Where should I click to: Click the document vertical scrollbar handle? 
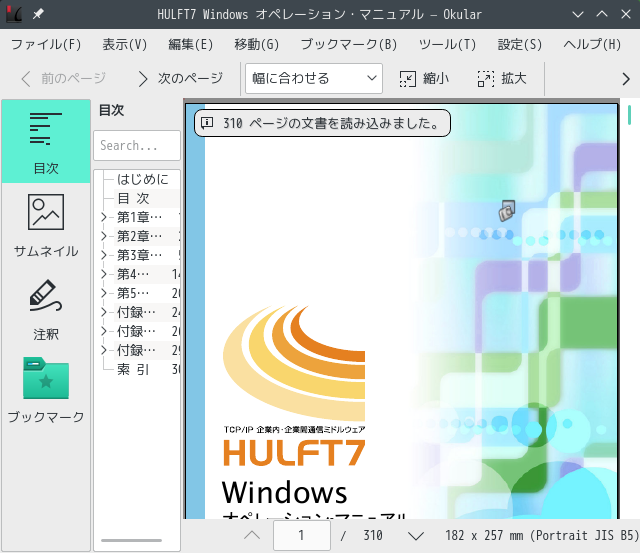click(629, 115)
